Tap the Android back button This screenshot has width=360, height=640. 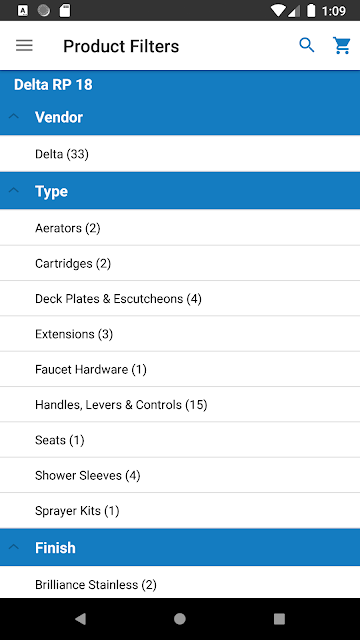(x=80, y=619)
